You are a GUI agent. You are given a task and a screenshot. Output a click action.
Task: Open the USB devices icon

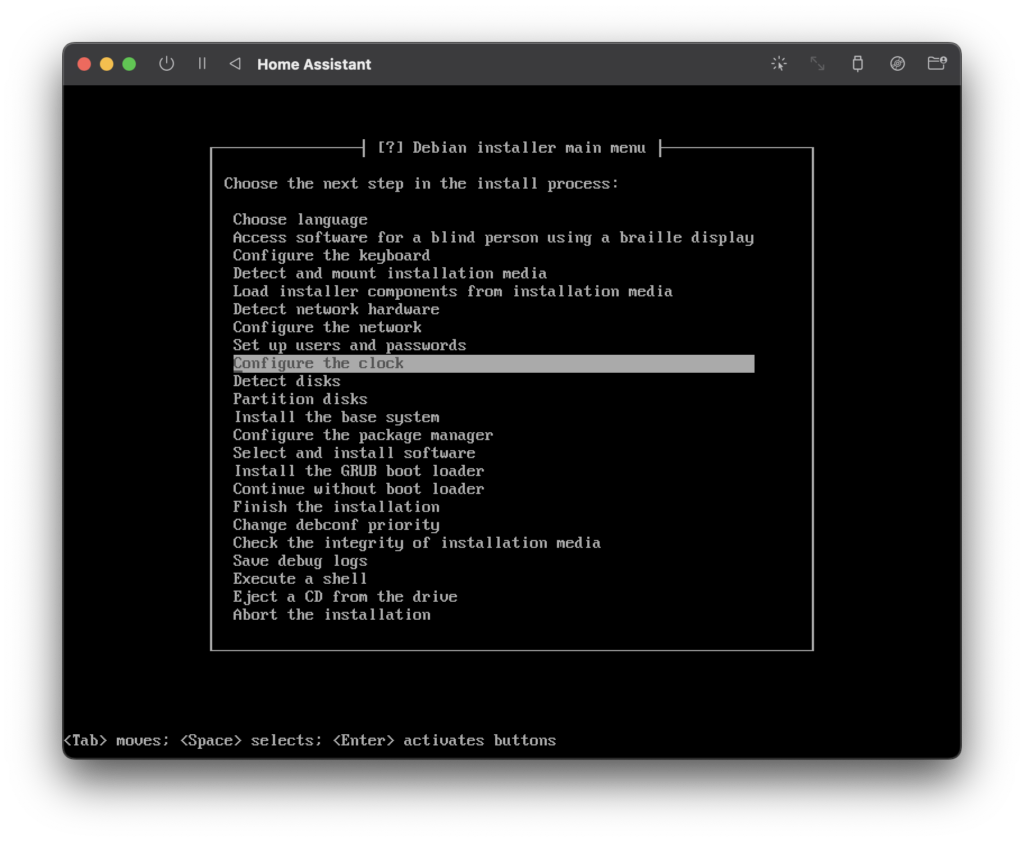[857, 63]
